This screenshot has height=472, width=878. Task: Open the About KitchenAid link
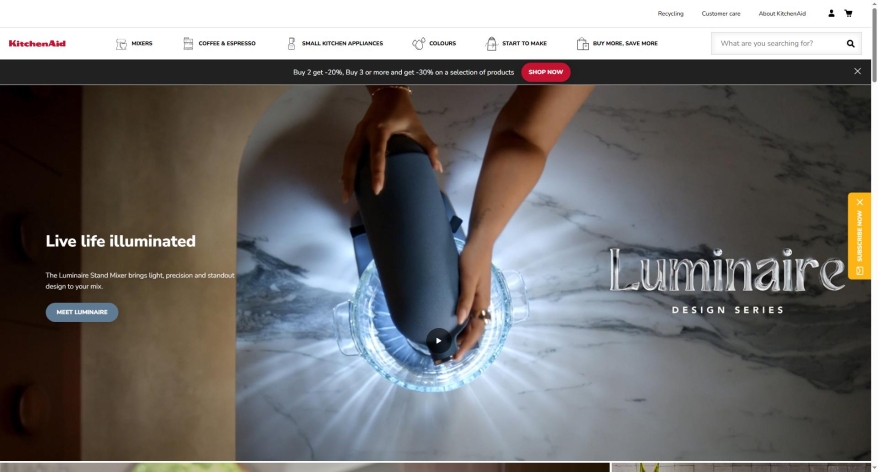click(782, 13)
